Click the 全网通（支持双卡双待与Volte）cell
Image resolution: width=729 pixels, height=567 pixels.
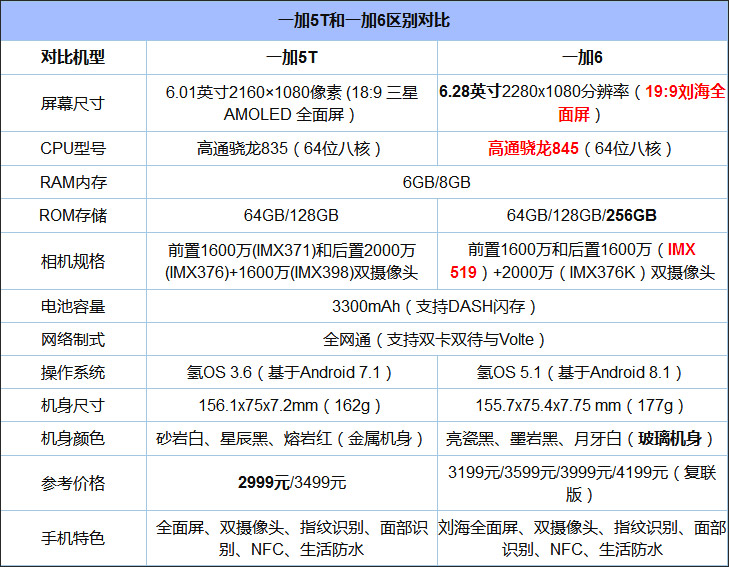437,339
